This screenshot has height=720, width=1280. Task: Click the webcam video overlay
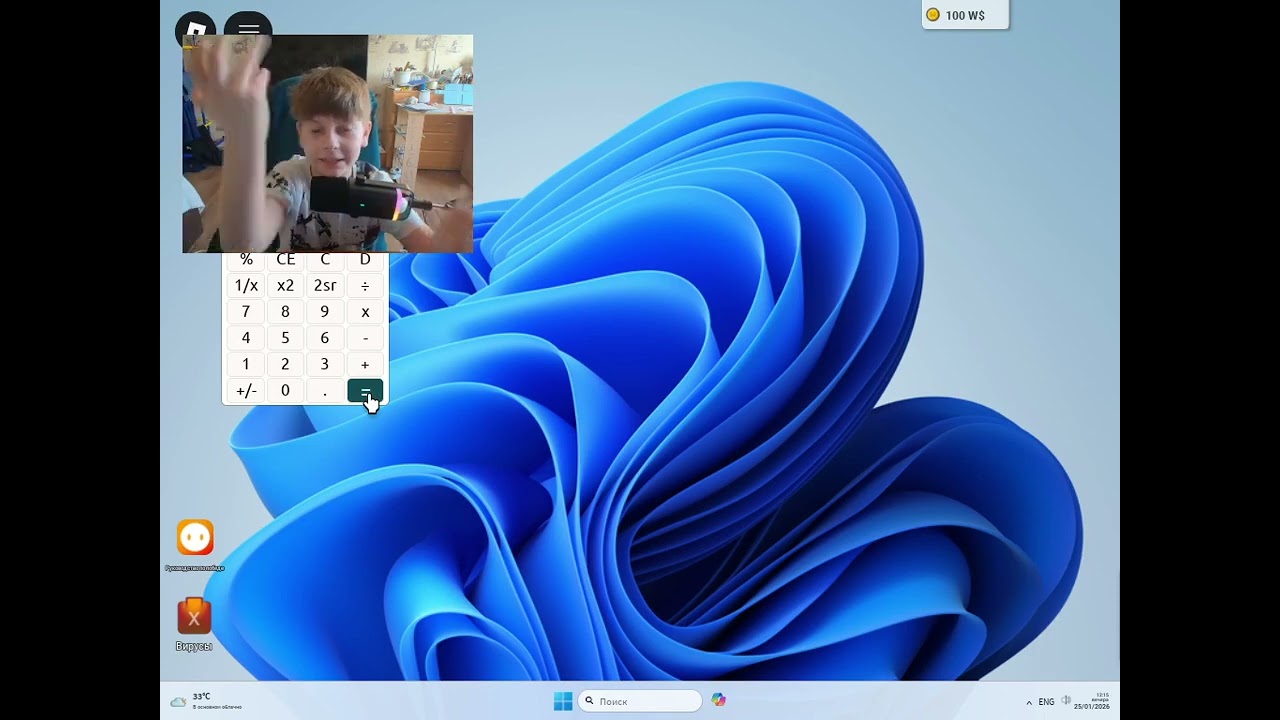[327, 144]
